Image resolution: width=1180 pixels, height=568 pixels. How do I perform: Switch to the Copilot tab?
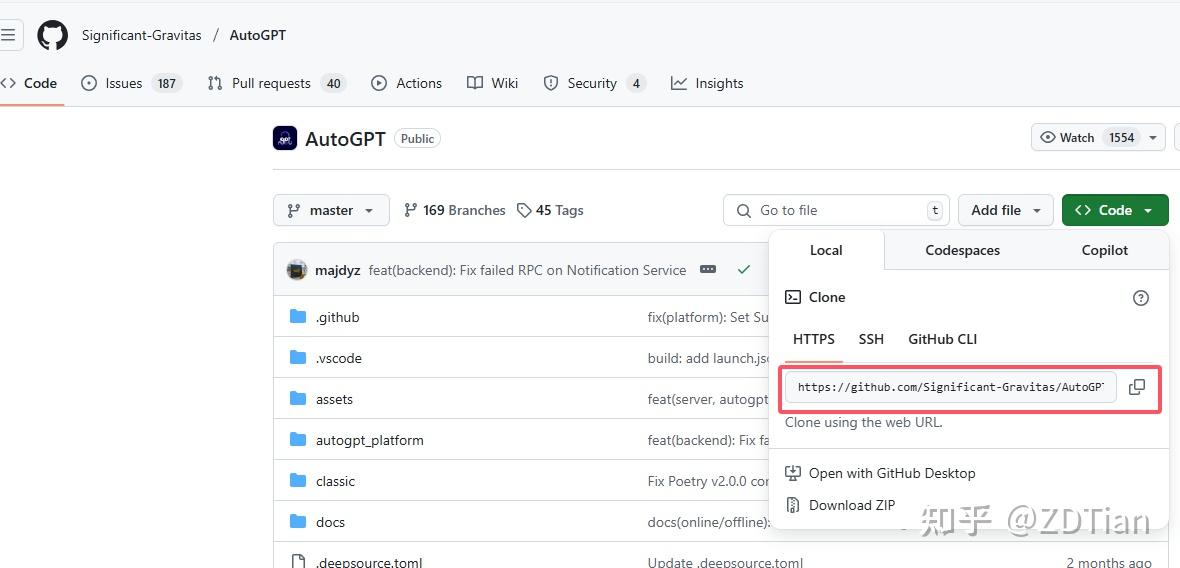[x=1104, y=250]
